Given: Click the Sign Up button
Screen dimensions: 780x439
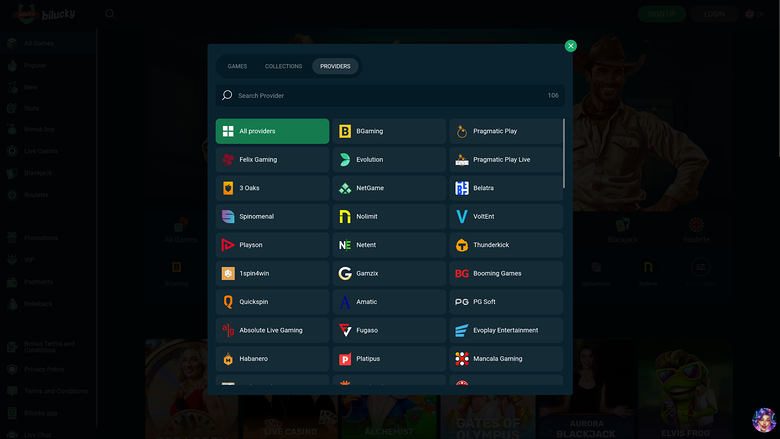Looking at the screenshot, I should [662, 14].
